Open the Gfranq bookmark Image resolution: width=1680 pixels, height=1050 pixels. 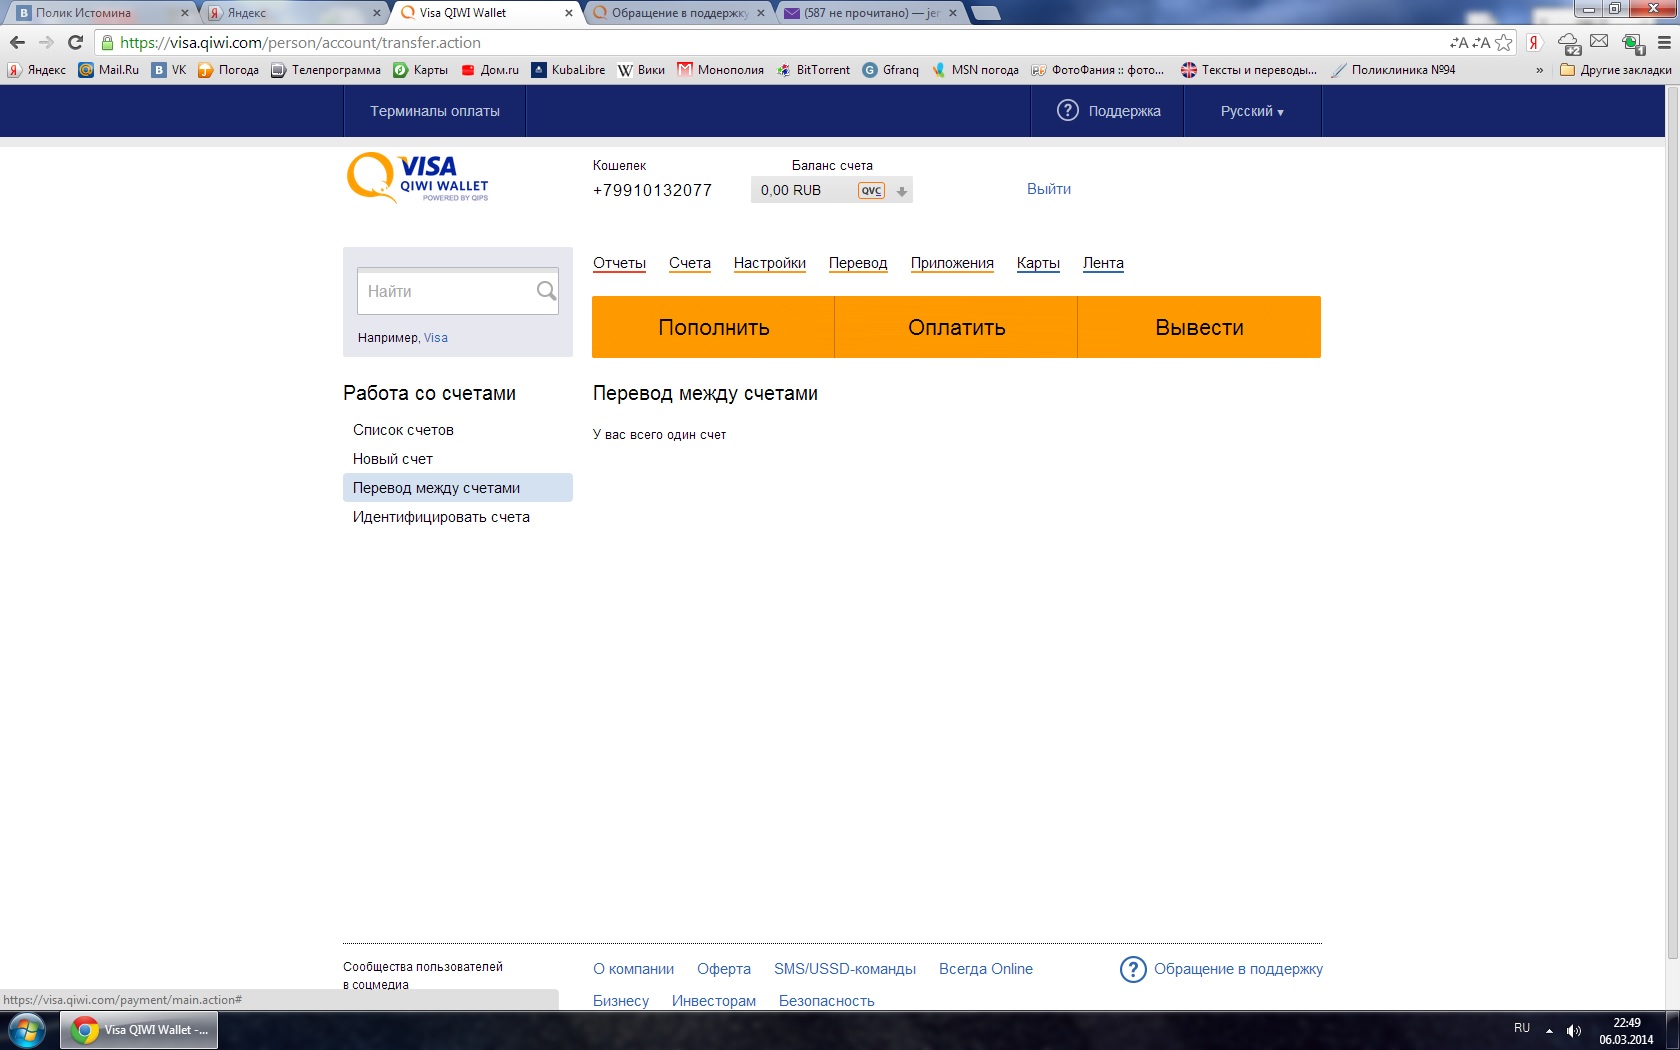pos(891,70)
